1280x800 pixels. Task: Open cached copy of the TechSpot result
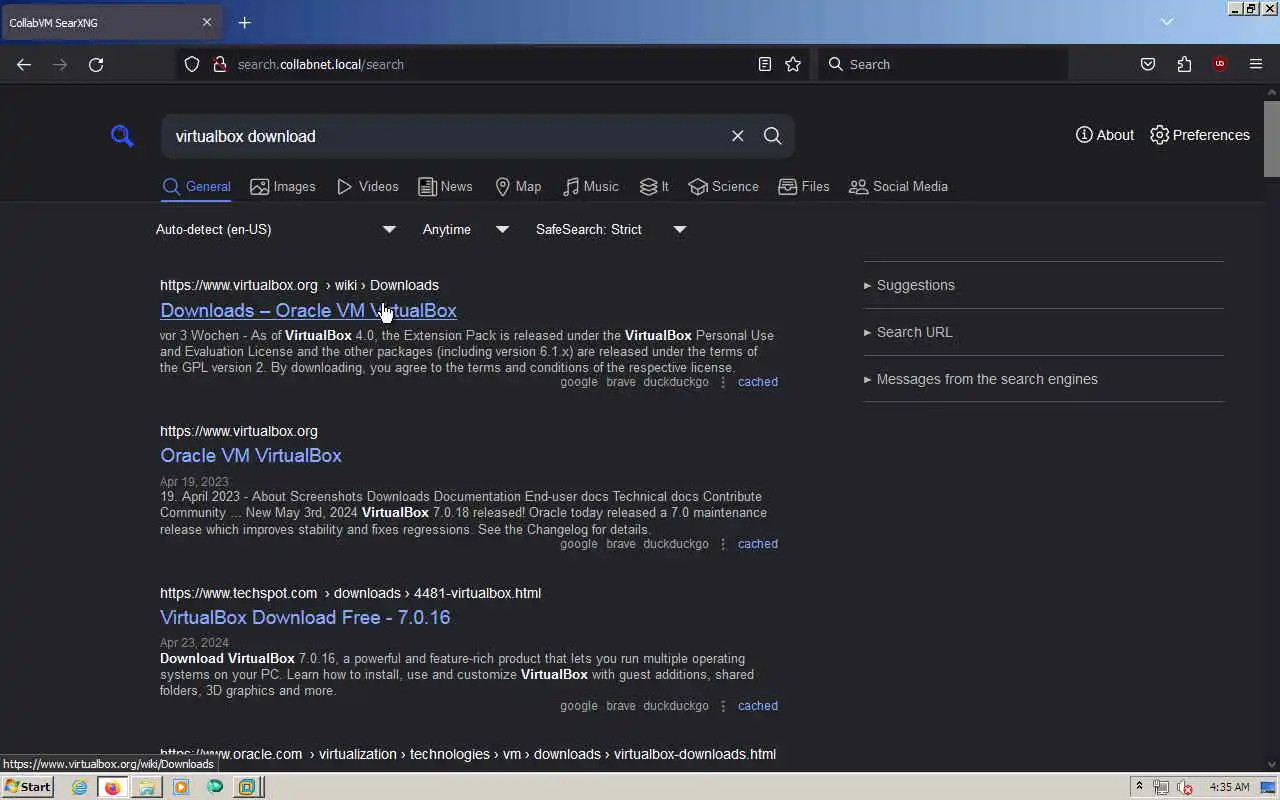click(x=757, y=706)
